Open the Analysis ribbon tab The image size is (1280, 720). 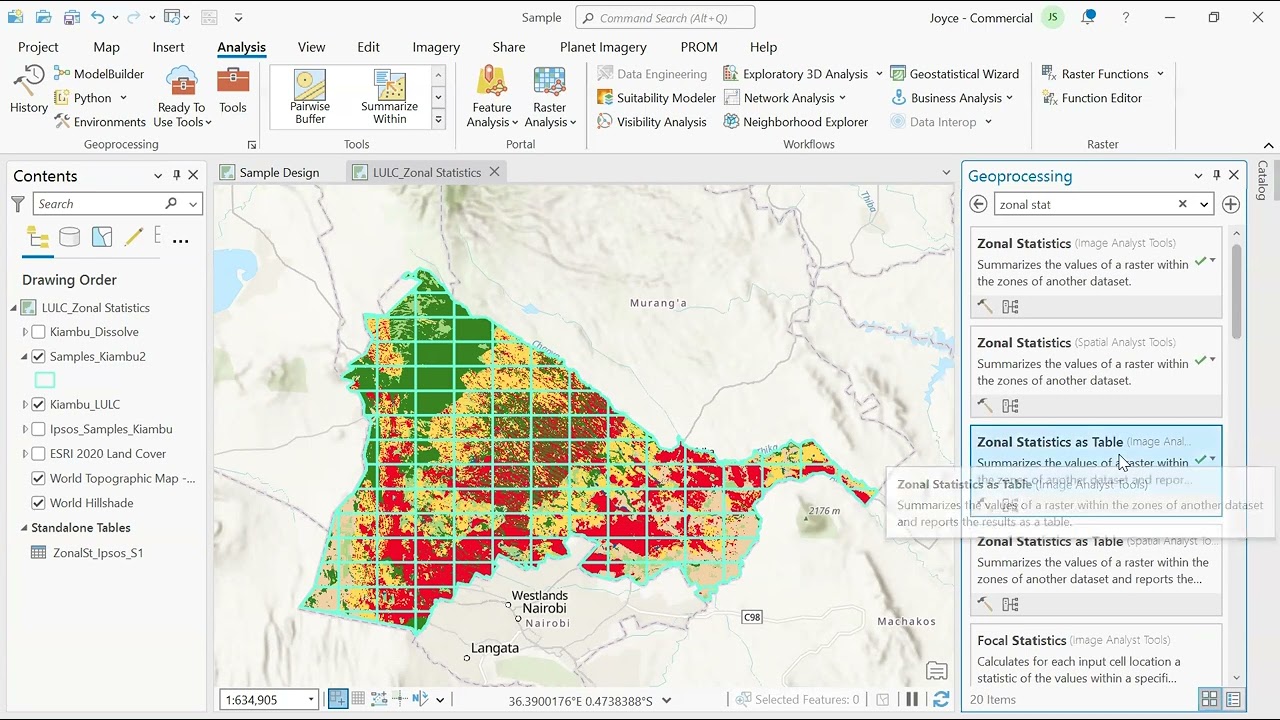point(241,47)
